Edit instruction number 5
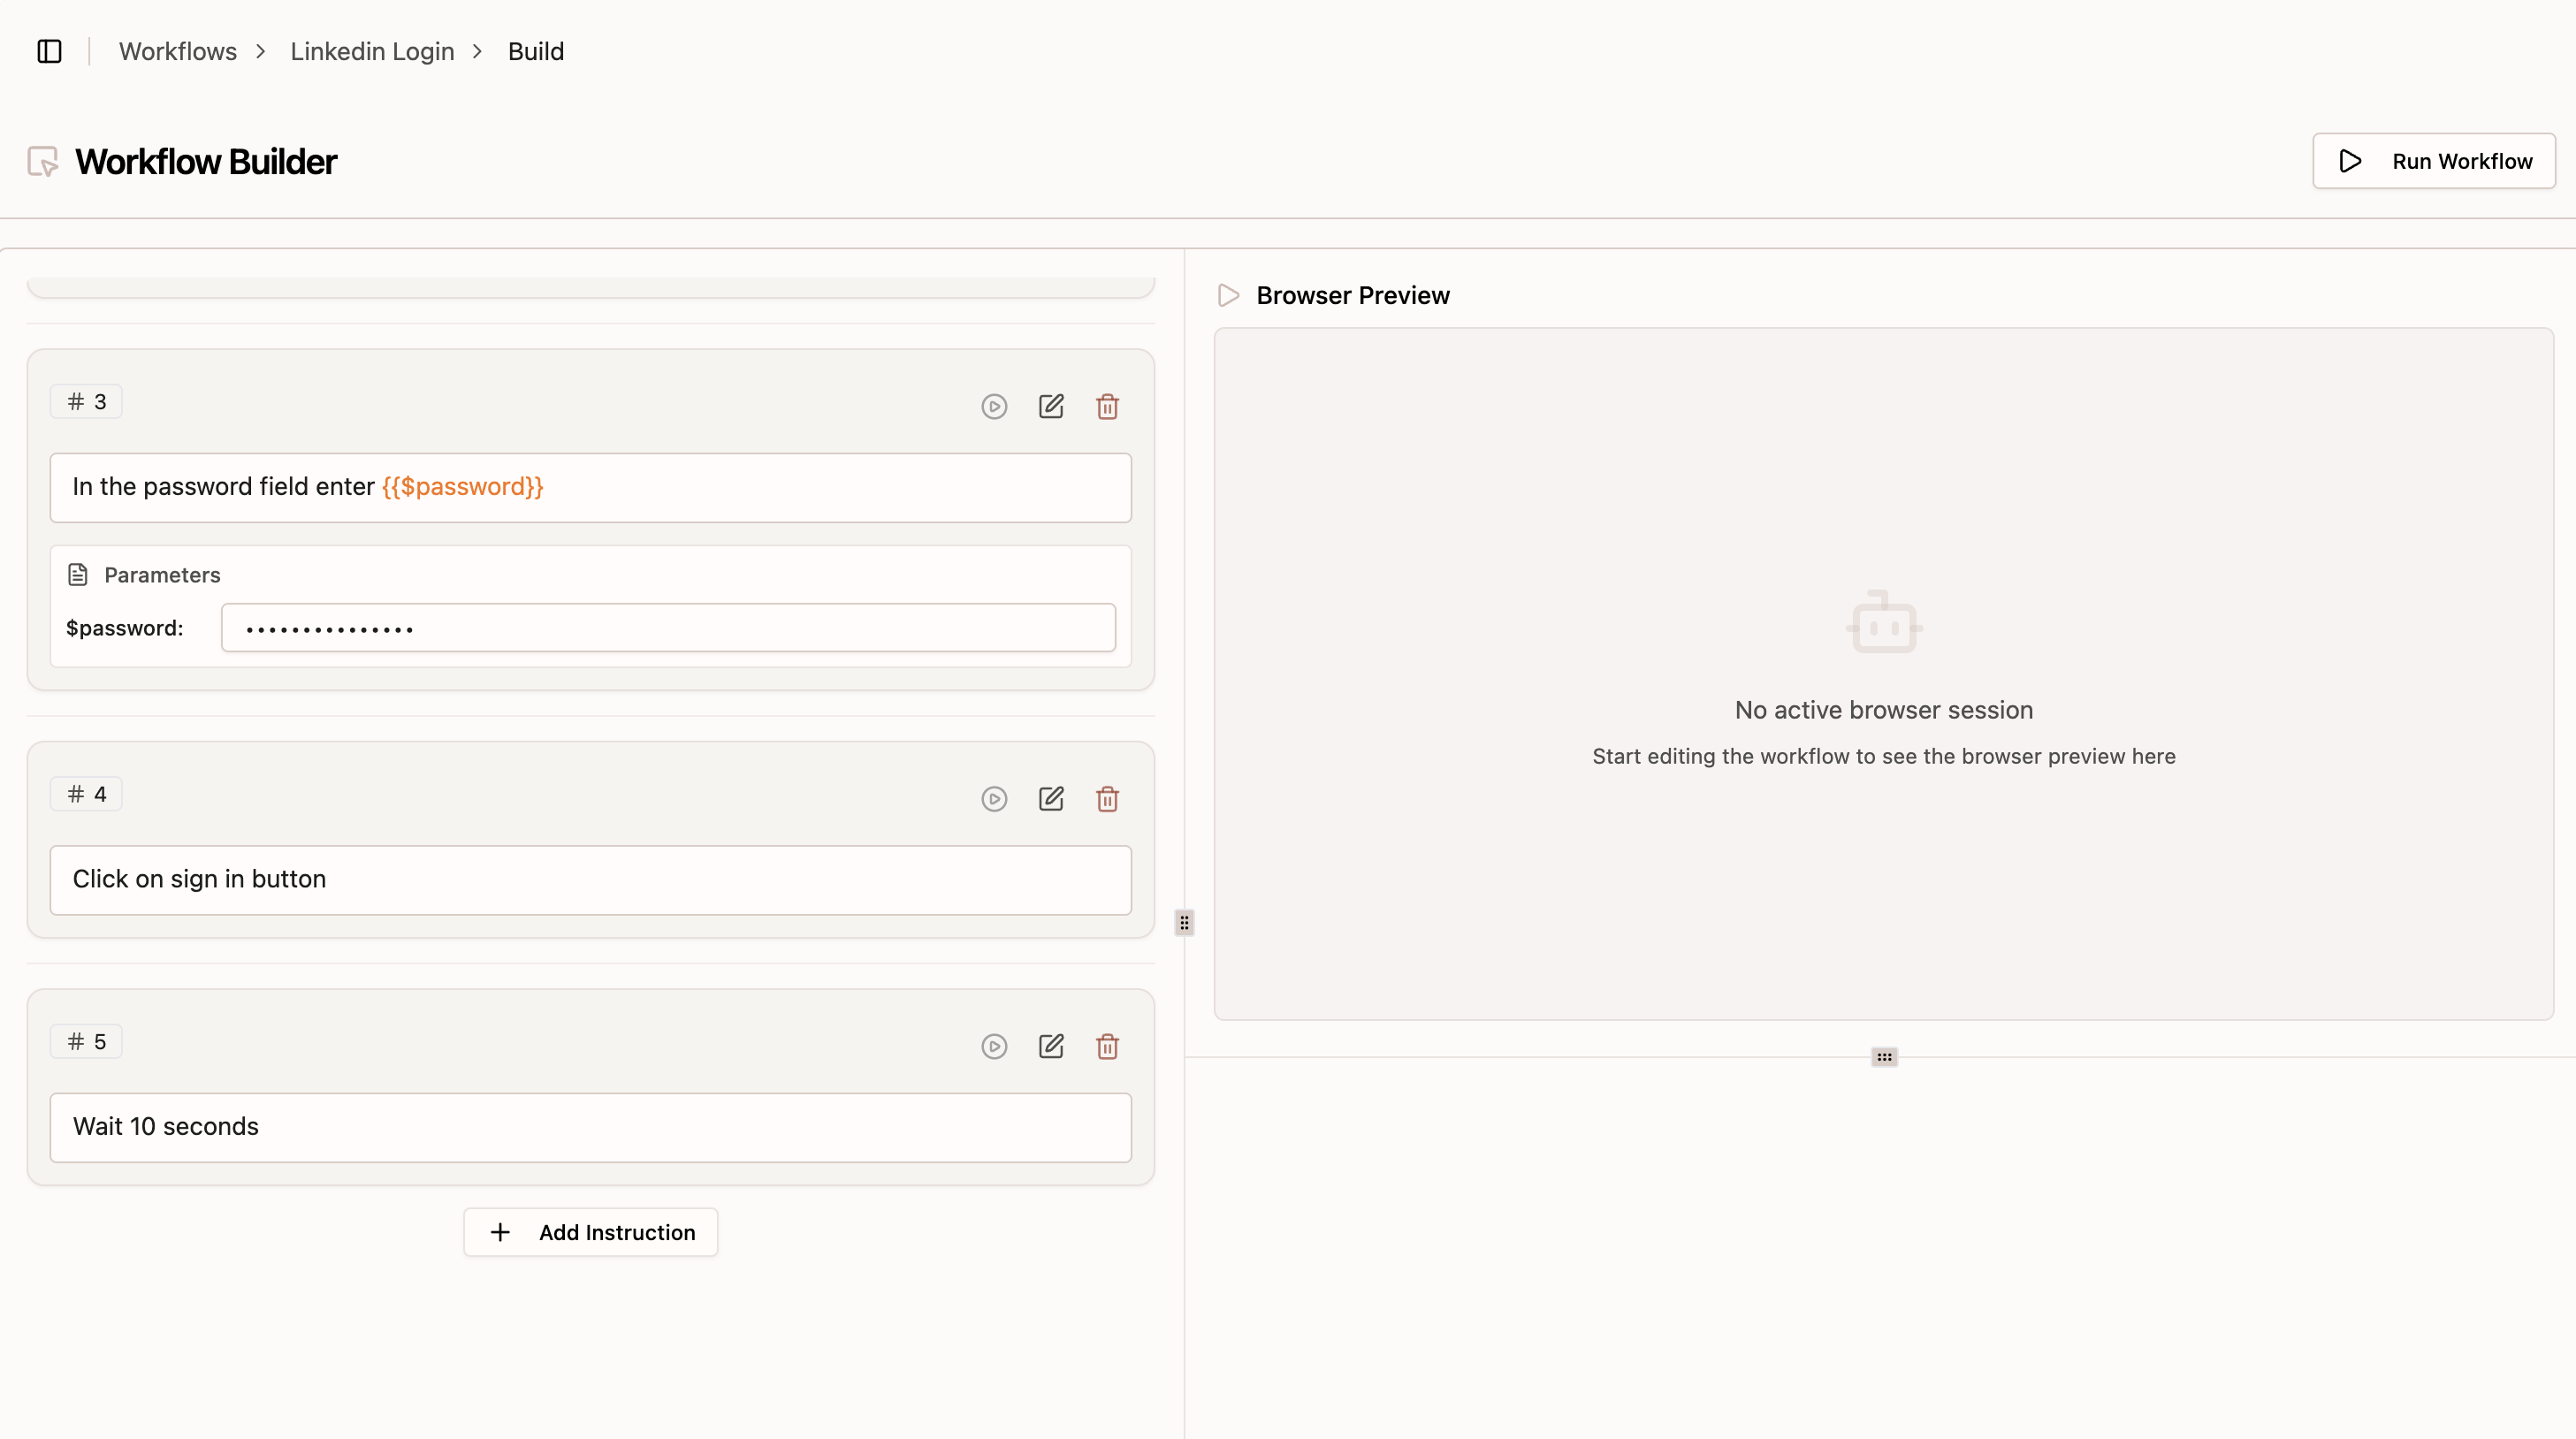This screenshot has width=2576, height=1439. (x=1050, y=1046)
